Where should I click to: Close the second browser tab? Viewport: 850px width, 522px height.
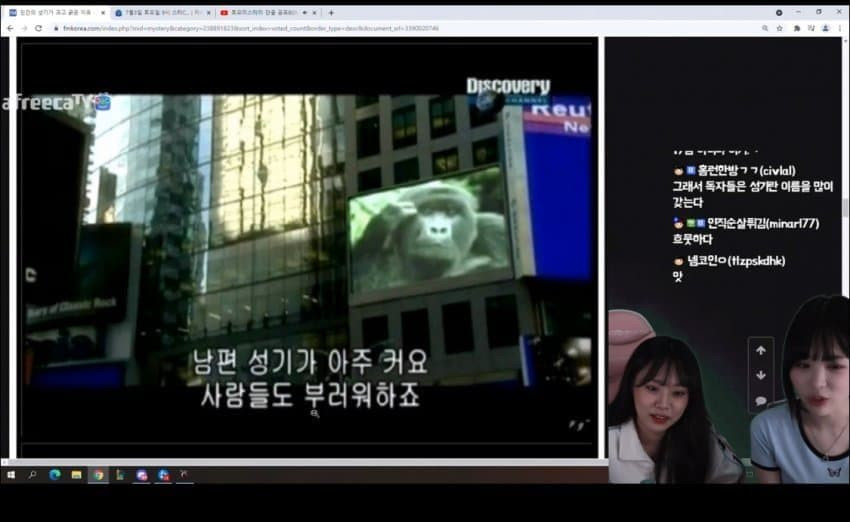[x=209, y=12]
